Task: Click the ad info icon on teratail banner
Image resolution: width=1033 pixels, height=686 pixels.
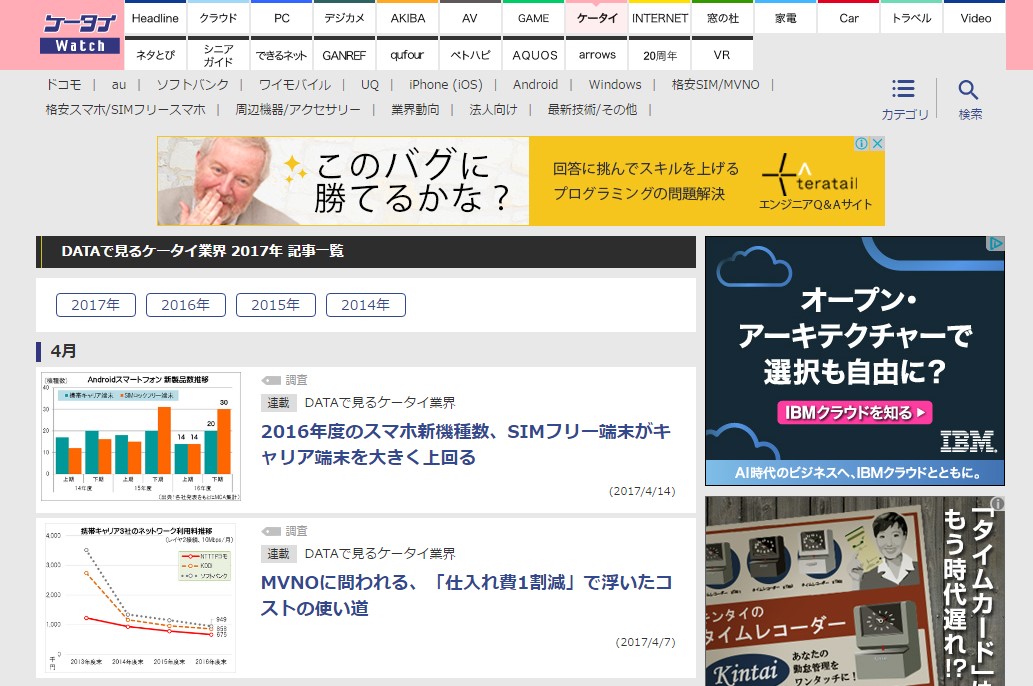Action: coord(862,144)
